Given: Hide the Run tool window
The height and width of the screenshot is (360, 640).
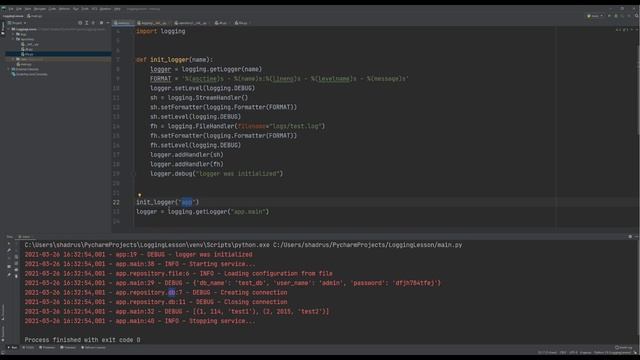Looking at the screenshot, I should coord(636,236).
